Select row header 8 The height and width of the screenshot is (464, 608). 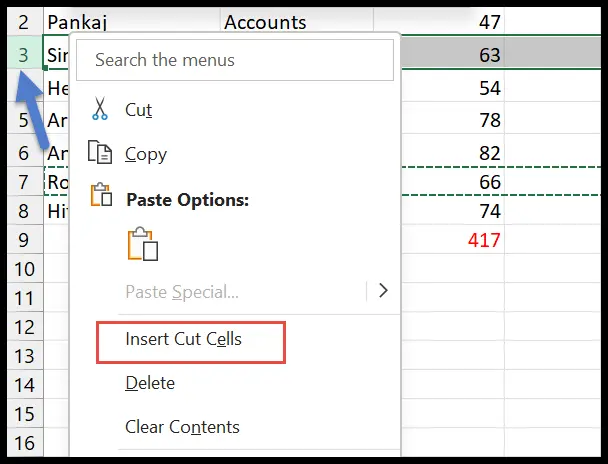point(24,211)
